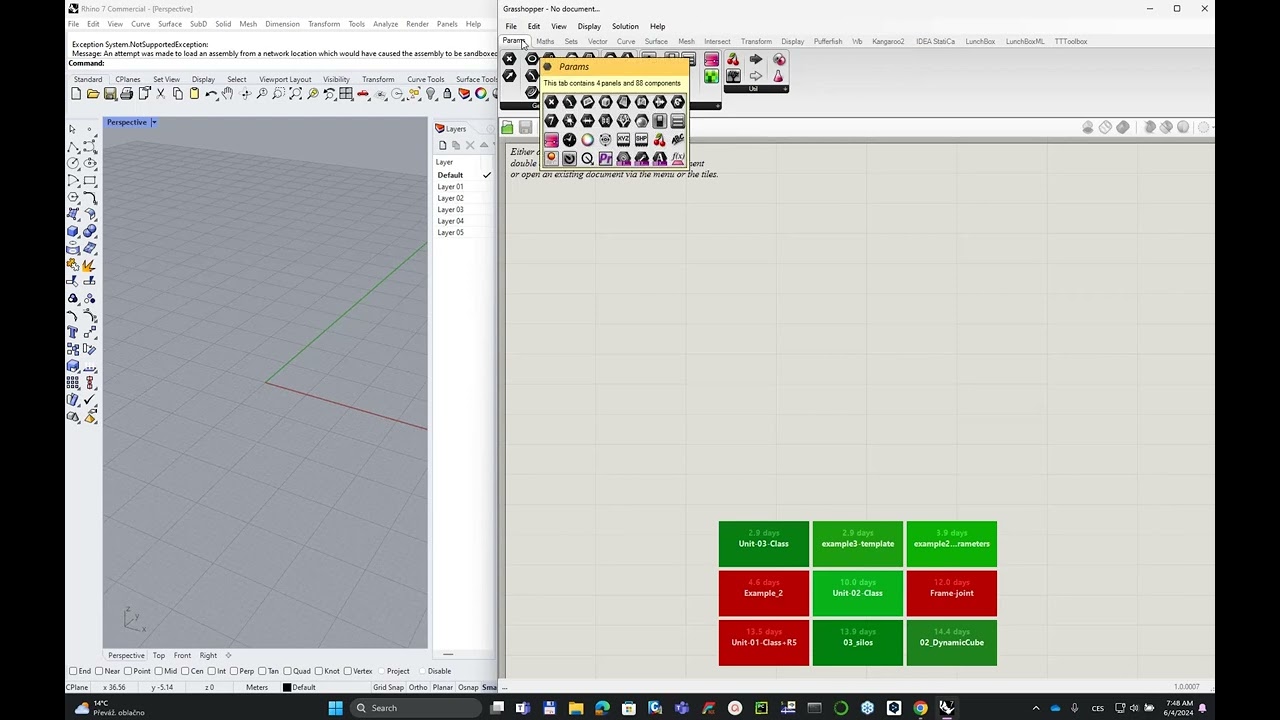Click the Print icon in Rhino Standard toolbar
This screenshot has height=720, width=1280.
tap(127, 94)
